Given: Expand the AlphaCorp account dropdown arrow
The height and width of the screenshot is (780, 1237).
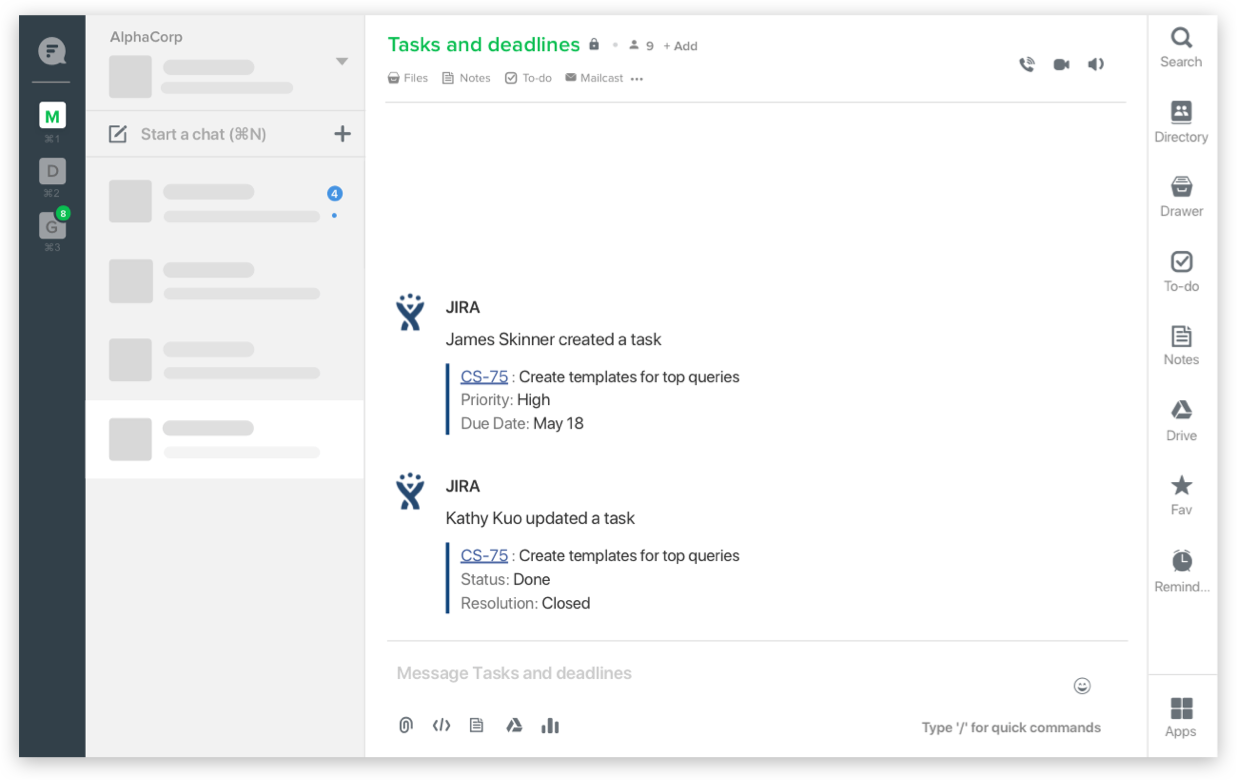Looking at the screenshot, I should point(342,62).
